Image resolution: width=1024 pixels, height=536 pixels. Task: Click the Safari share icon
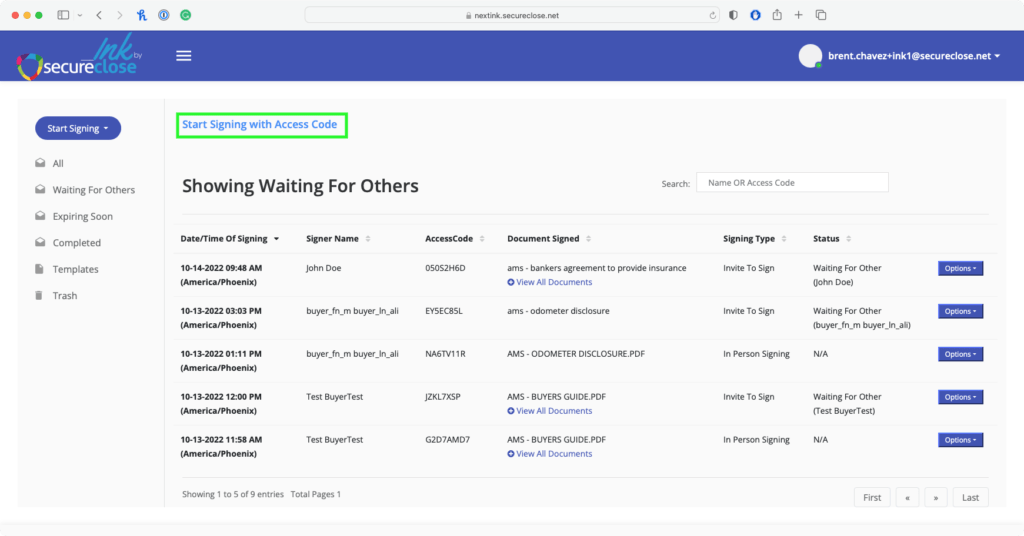776,16
